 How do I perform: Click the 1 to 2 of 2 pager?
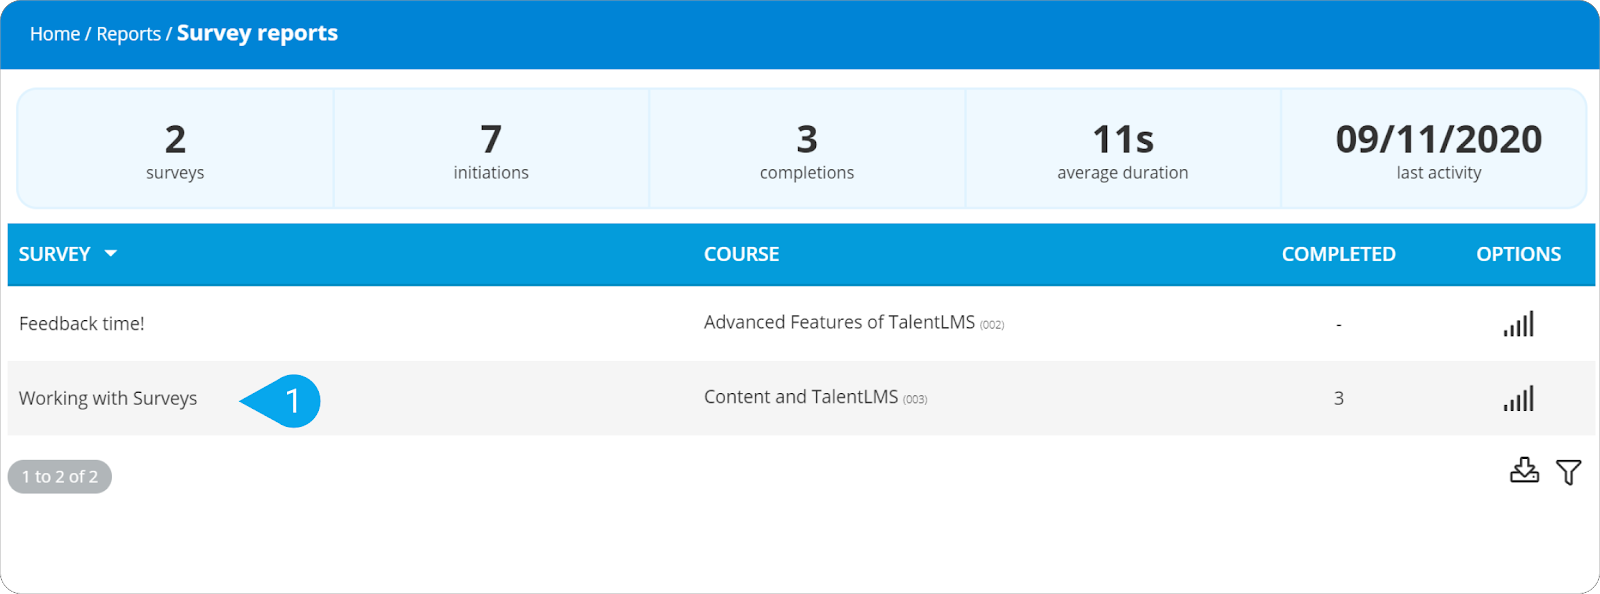point(60,477)
